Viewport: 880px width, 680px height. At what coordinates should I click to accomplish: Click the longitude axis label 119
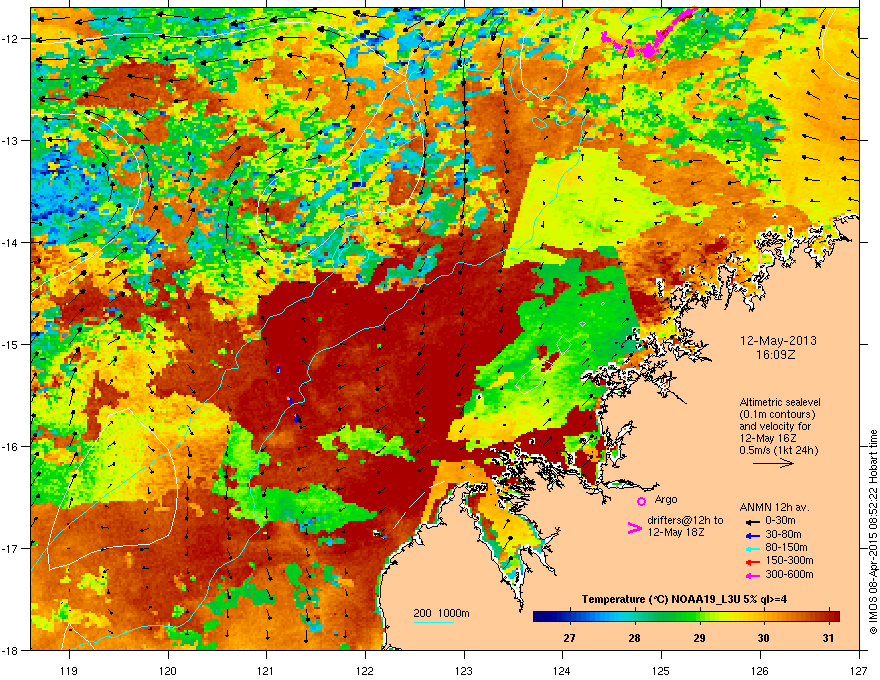(69, 670)
